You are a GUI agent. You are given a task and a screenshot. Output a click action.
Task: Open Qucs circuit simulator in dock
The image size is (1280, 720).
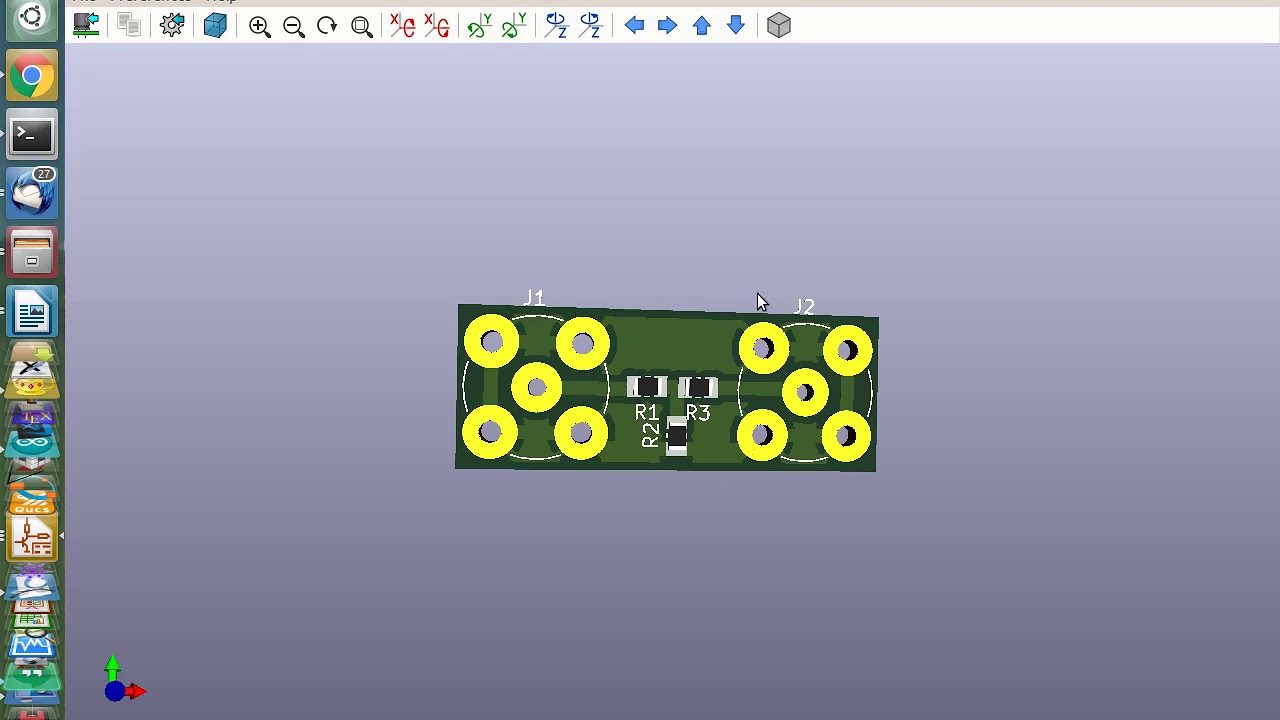point(32,497)
